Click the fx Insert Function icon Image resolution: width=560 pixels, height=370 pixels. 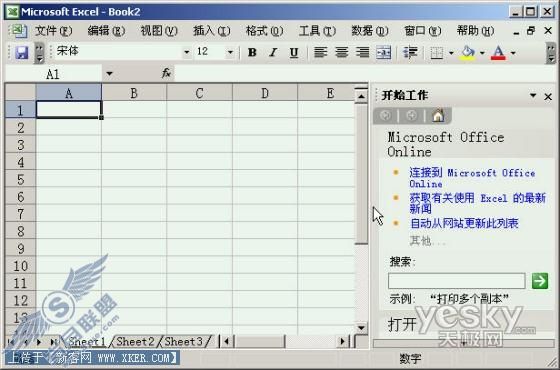(166, 74)
